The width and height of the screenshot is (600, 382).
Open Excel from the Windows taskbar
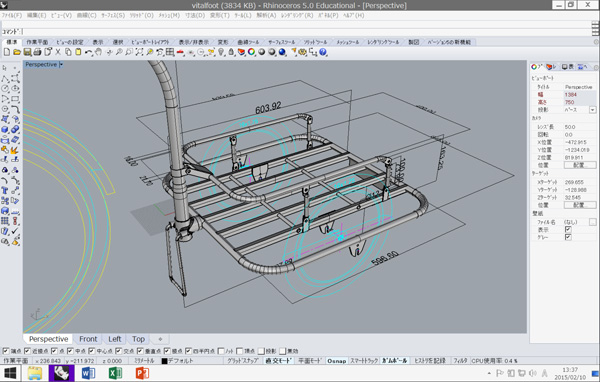coord(115,373)
